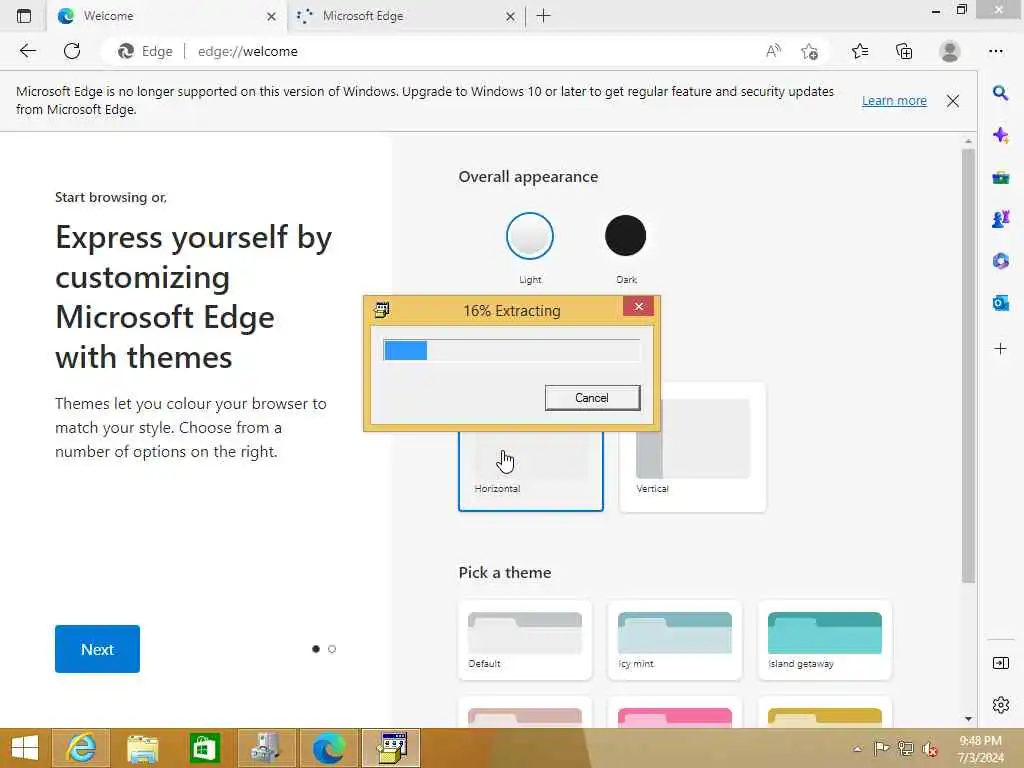Viewport: 1024px width, 768px height.
Task: Open the Favorites list icon
Action: tap(860, 51)
